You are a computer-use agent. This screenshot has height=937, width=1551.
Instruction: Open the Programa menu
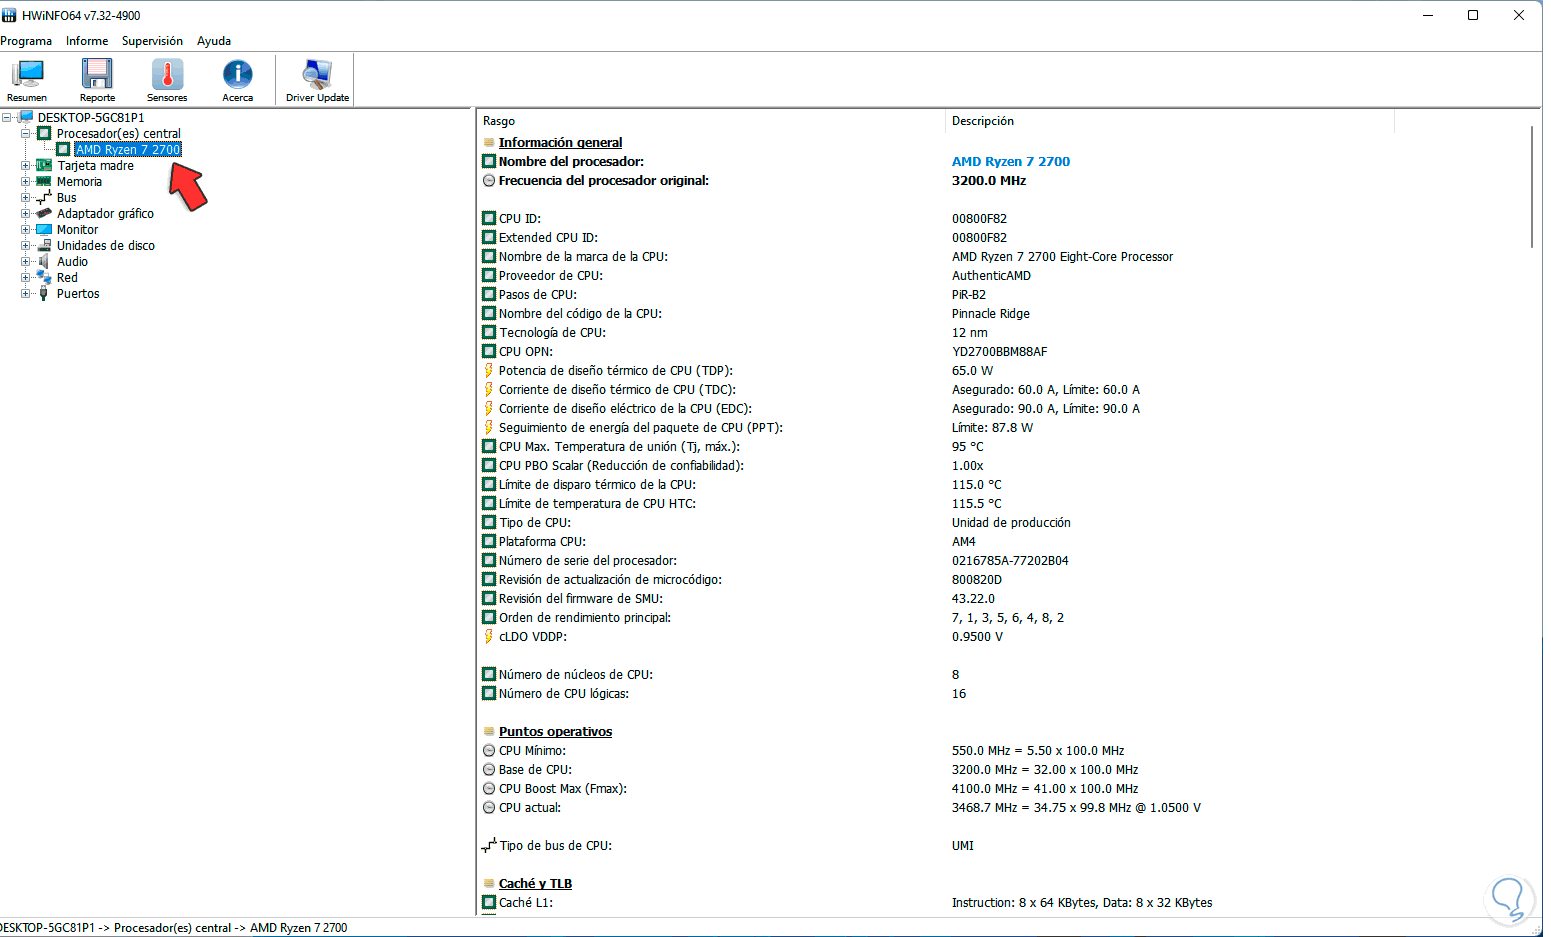pos(26,41)
